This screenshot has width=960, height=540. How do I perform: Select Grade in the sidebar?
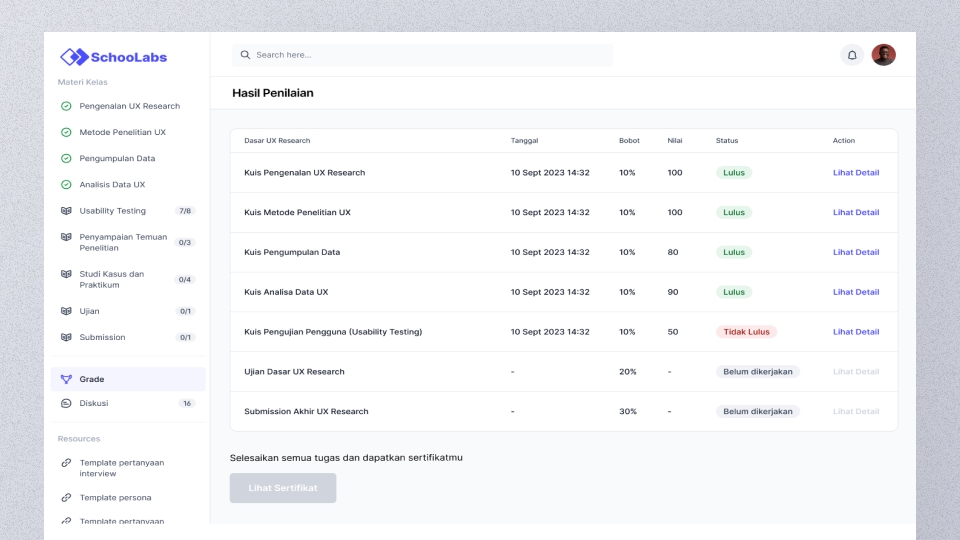(x=128, y=379)
